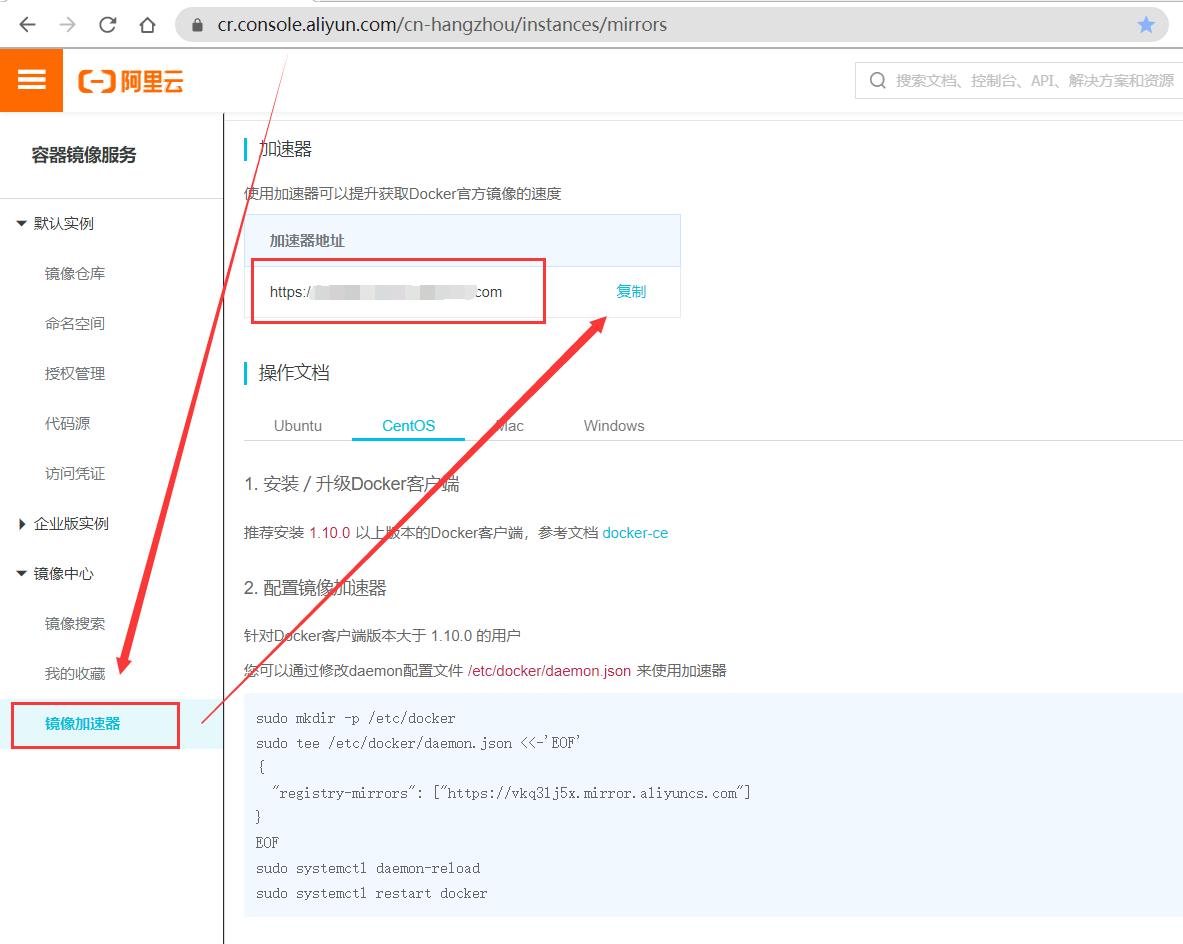Click the browser forward arrow
Viewport: 1183px width, 944px height.
tap(67, 25)
